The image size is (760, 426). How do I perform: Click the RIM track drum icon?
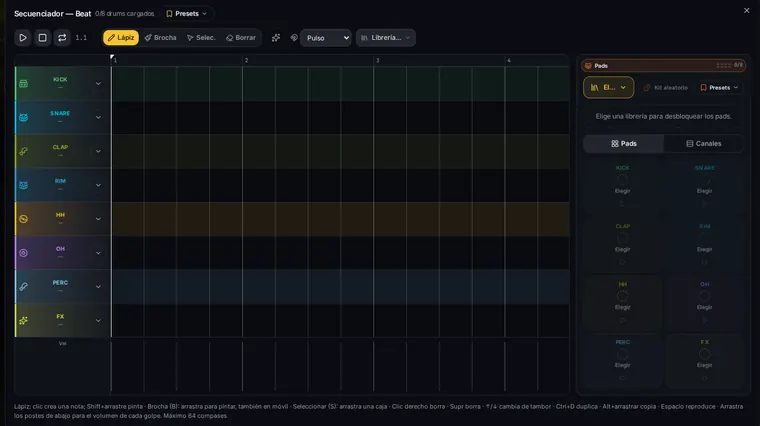click(x=23, y=185)
